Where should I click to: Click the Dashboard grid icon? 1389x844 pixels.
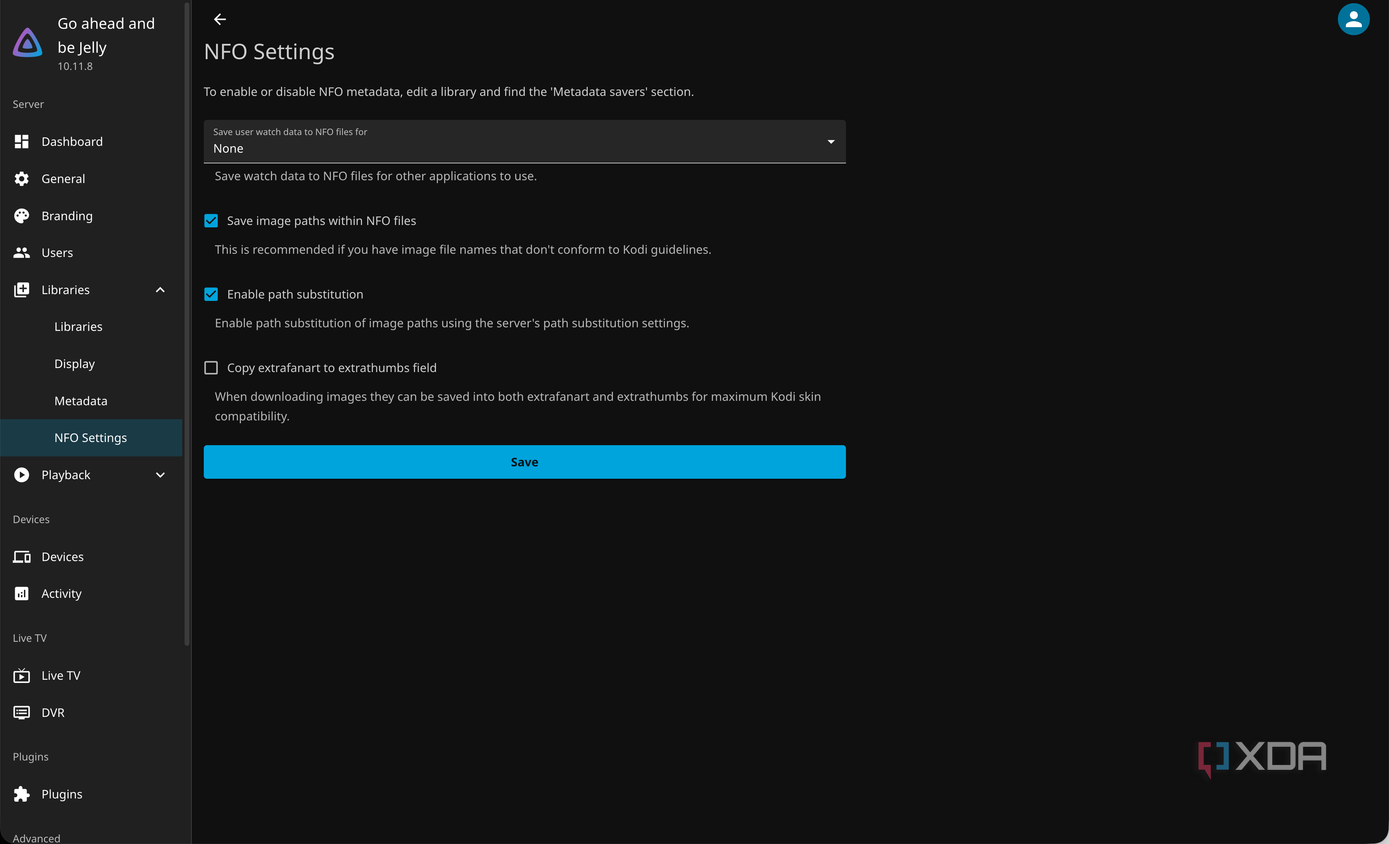(x=21, y=142)
